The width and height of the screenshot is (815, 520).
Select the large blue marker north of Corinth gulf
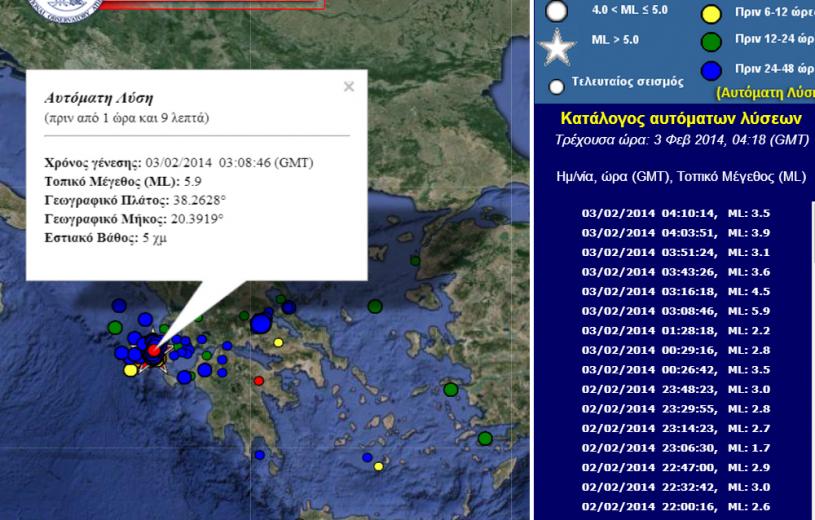261,323
